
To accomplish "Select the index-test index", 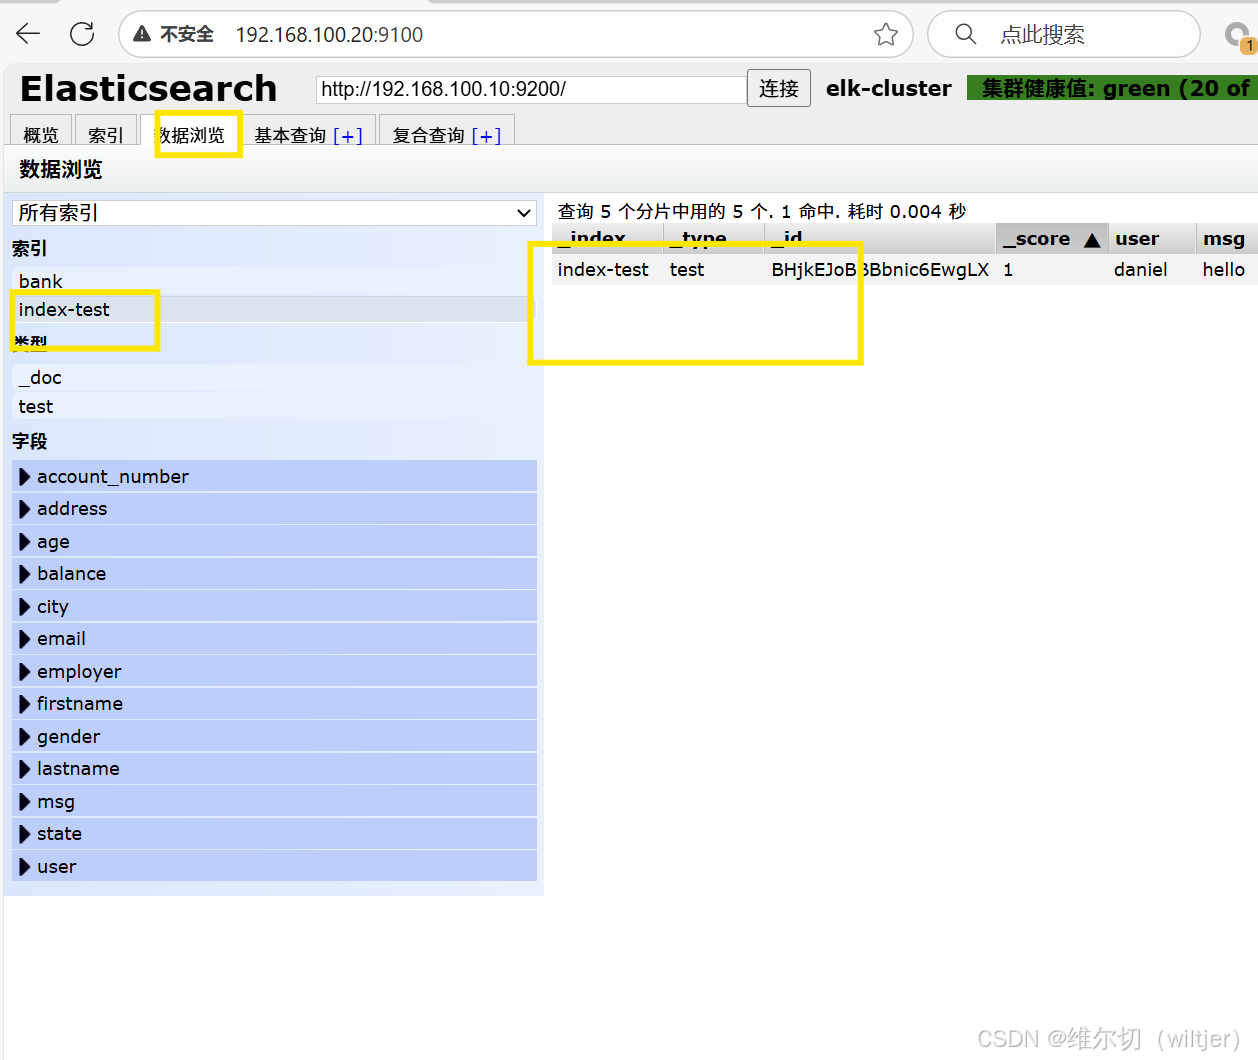I will 274,310.
